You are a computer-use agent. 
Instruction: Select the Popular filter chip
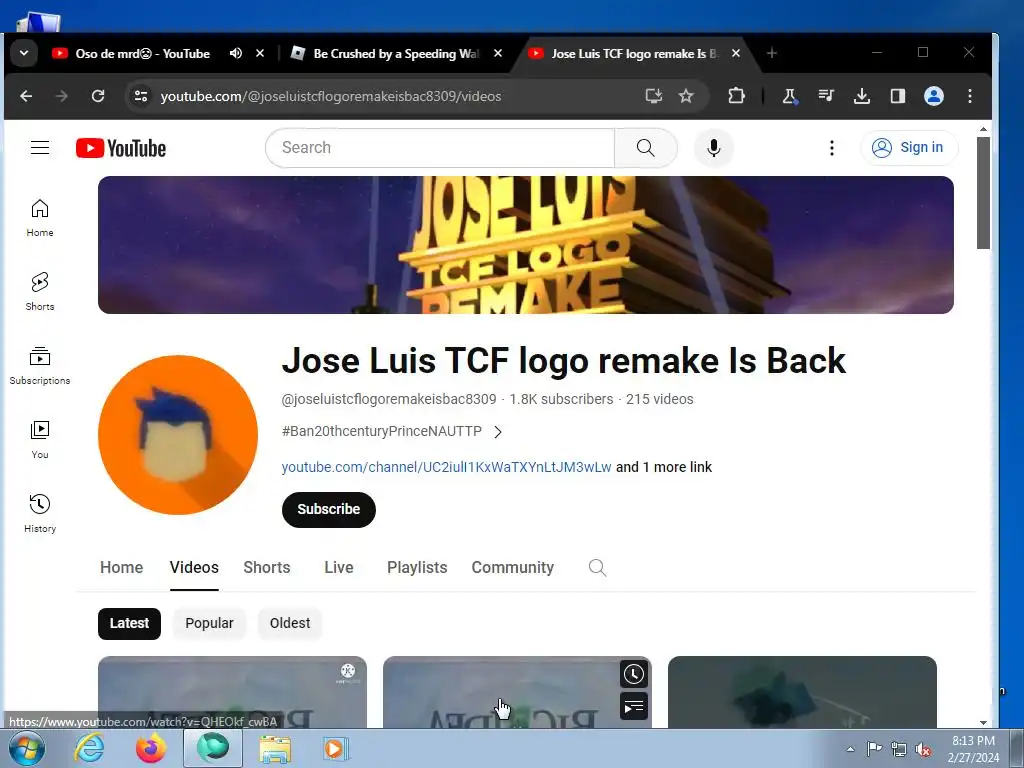(x=209, y=623)
